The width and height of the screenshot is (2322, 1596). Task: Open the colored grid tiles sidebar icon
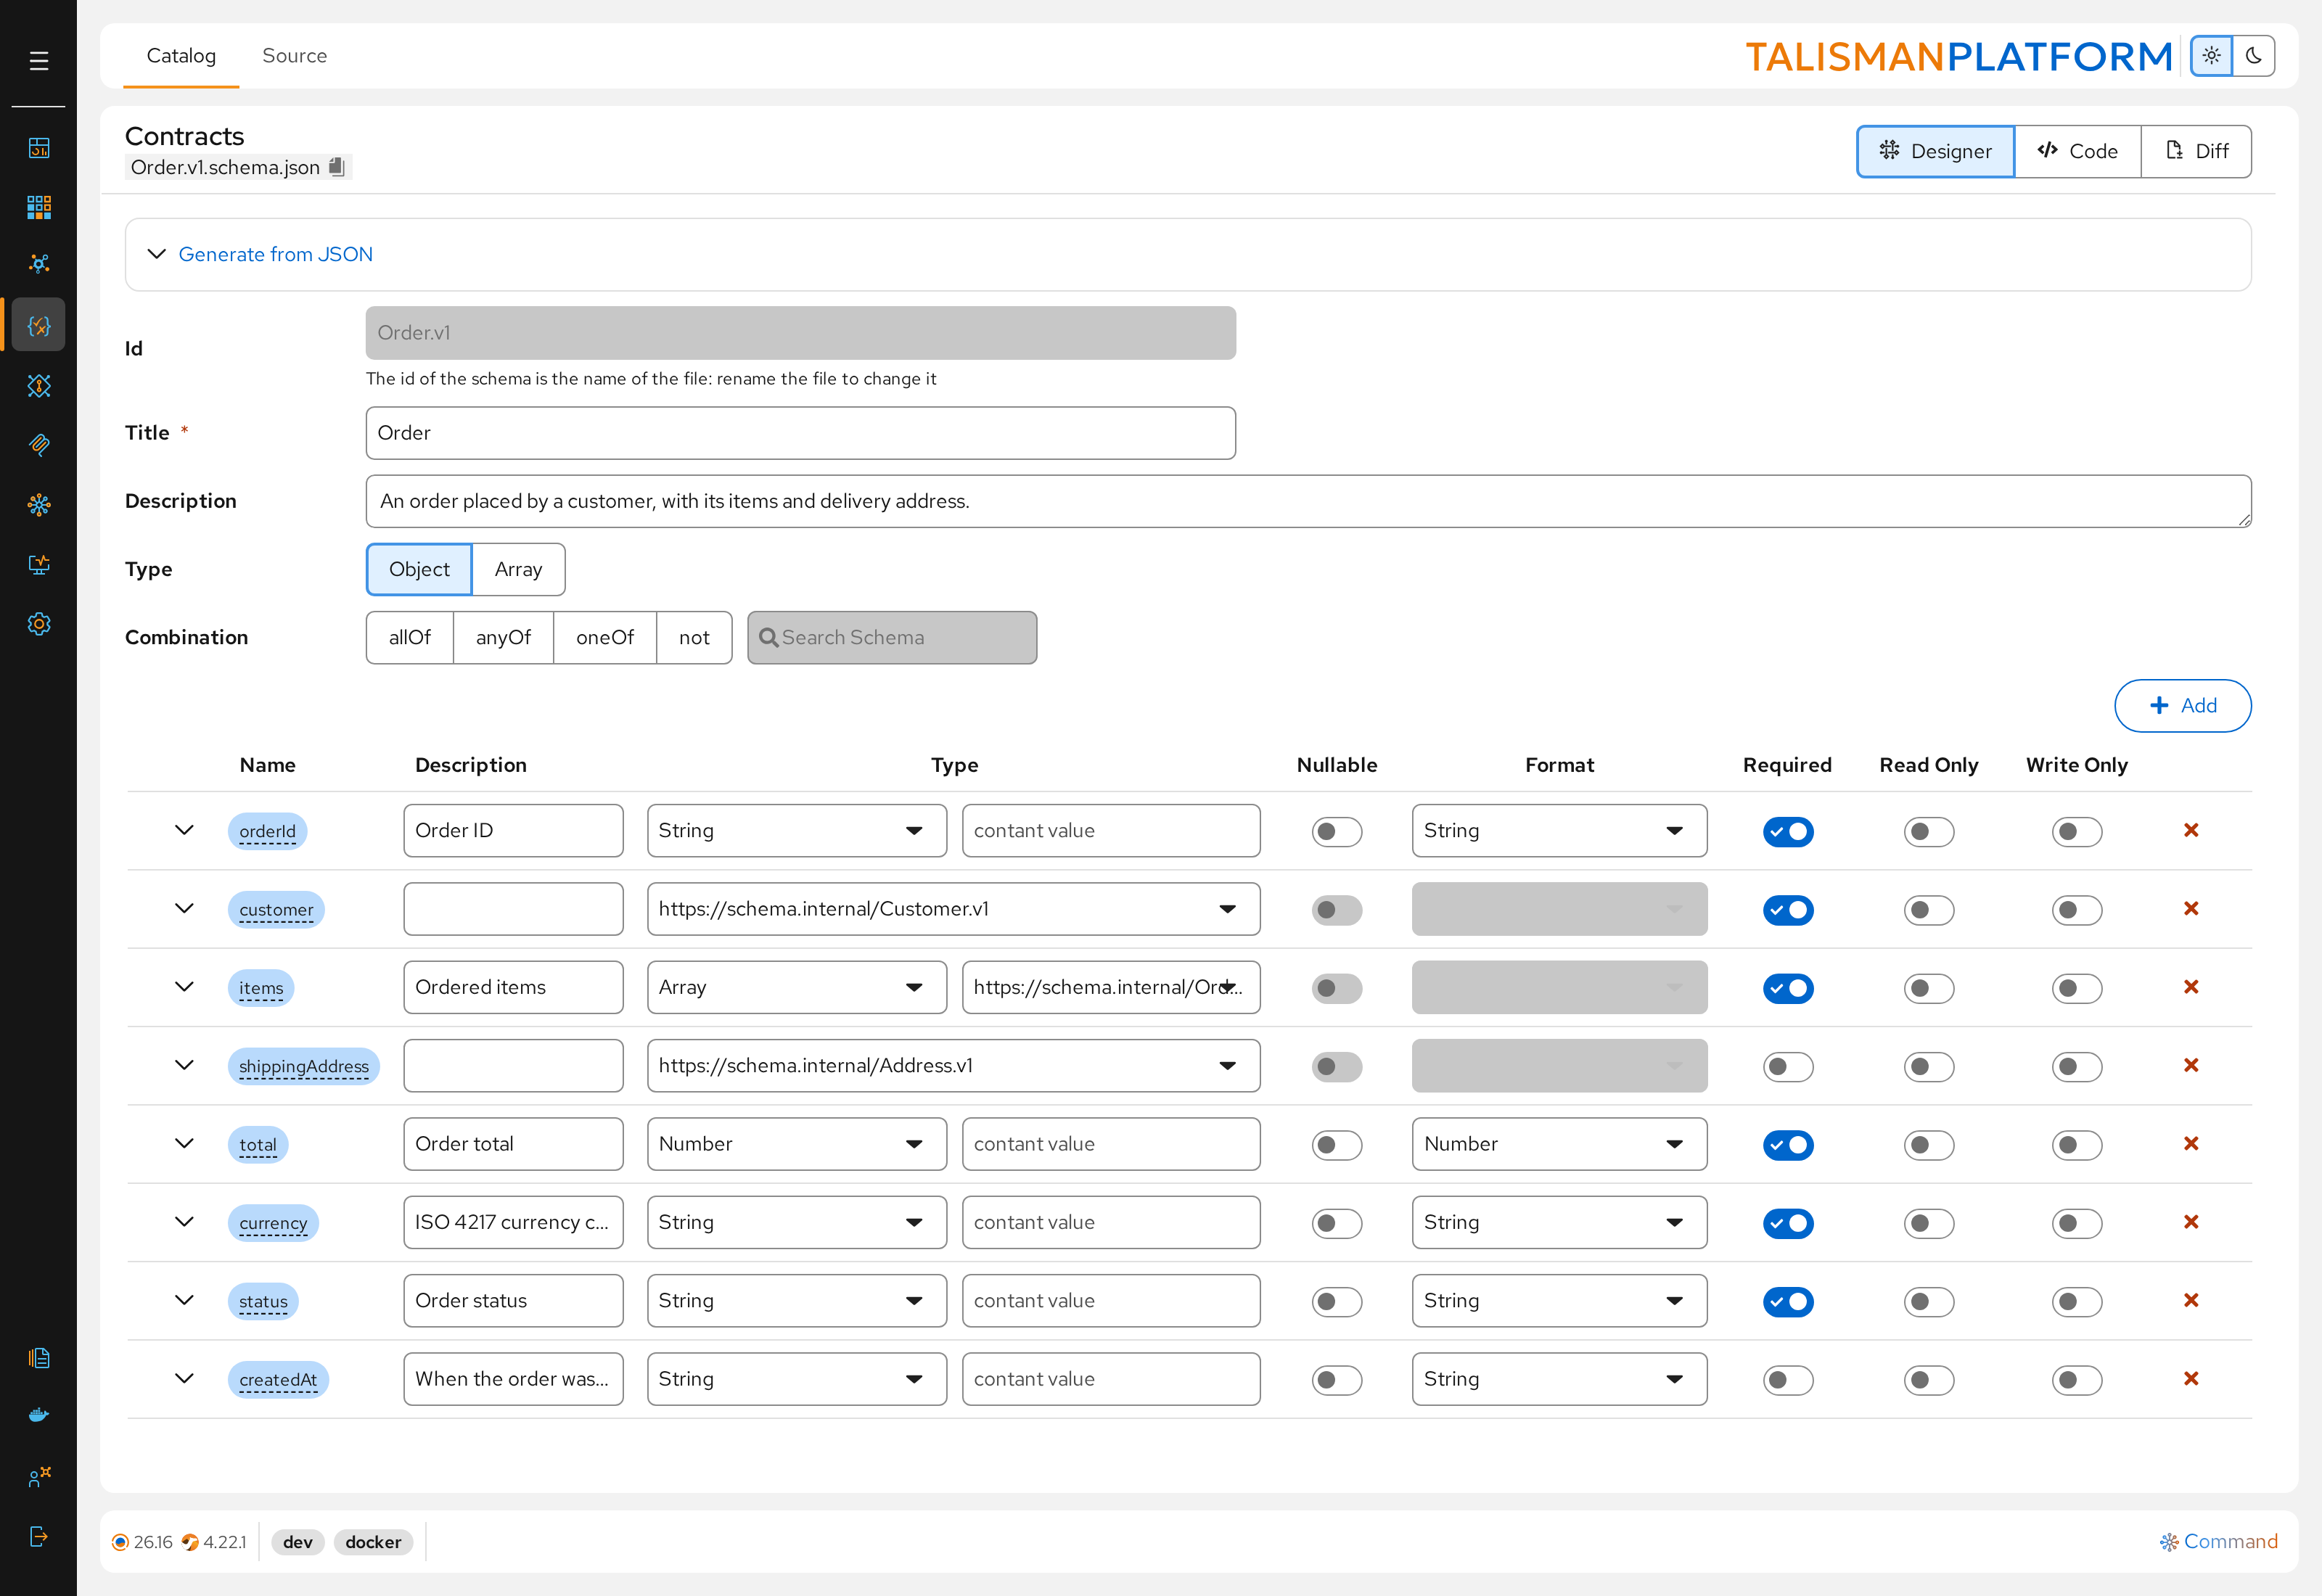[x=38, y=207]
